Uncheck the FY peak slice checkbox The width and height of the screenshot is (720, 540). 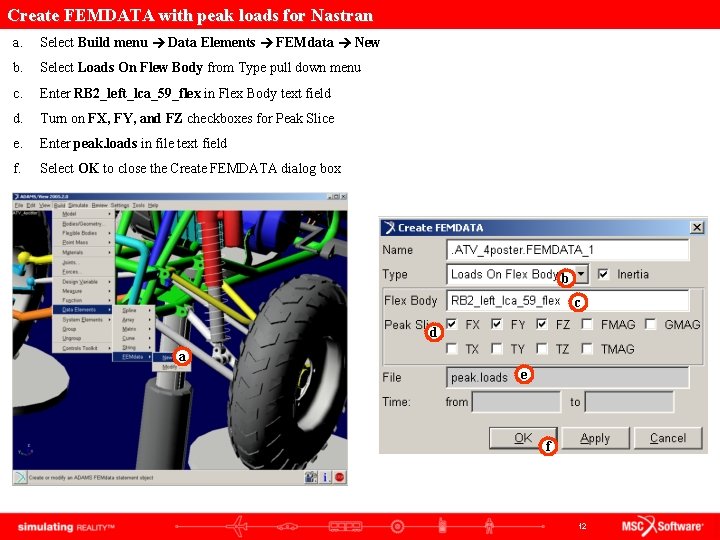pyautogui.click(x=496, y=324)
